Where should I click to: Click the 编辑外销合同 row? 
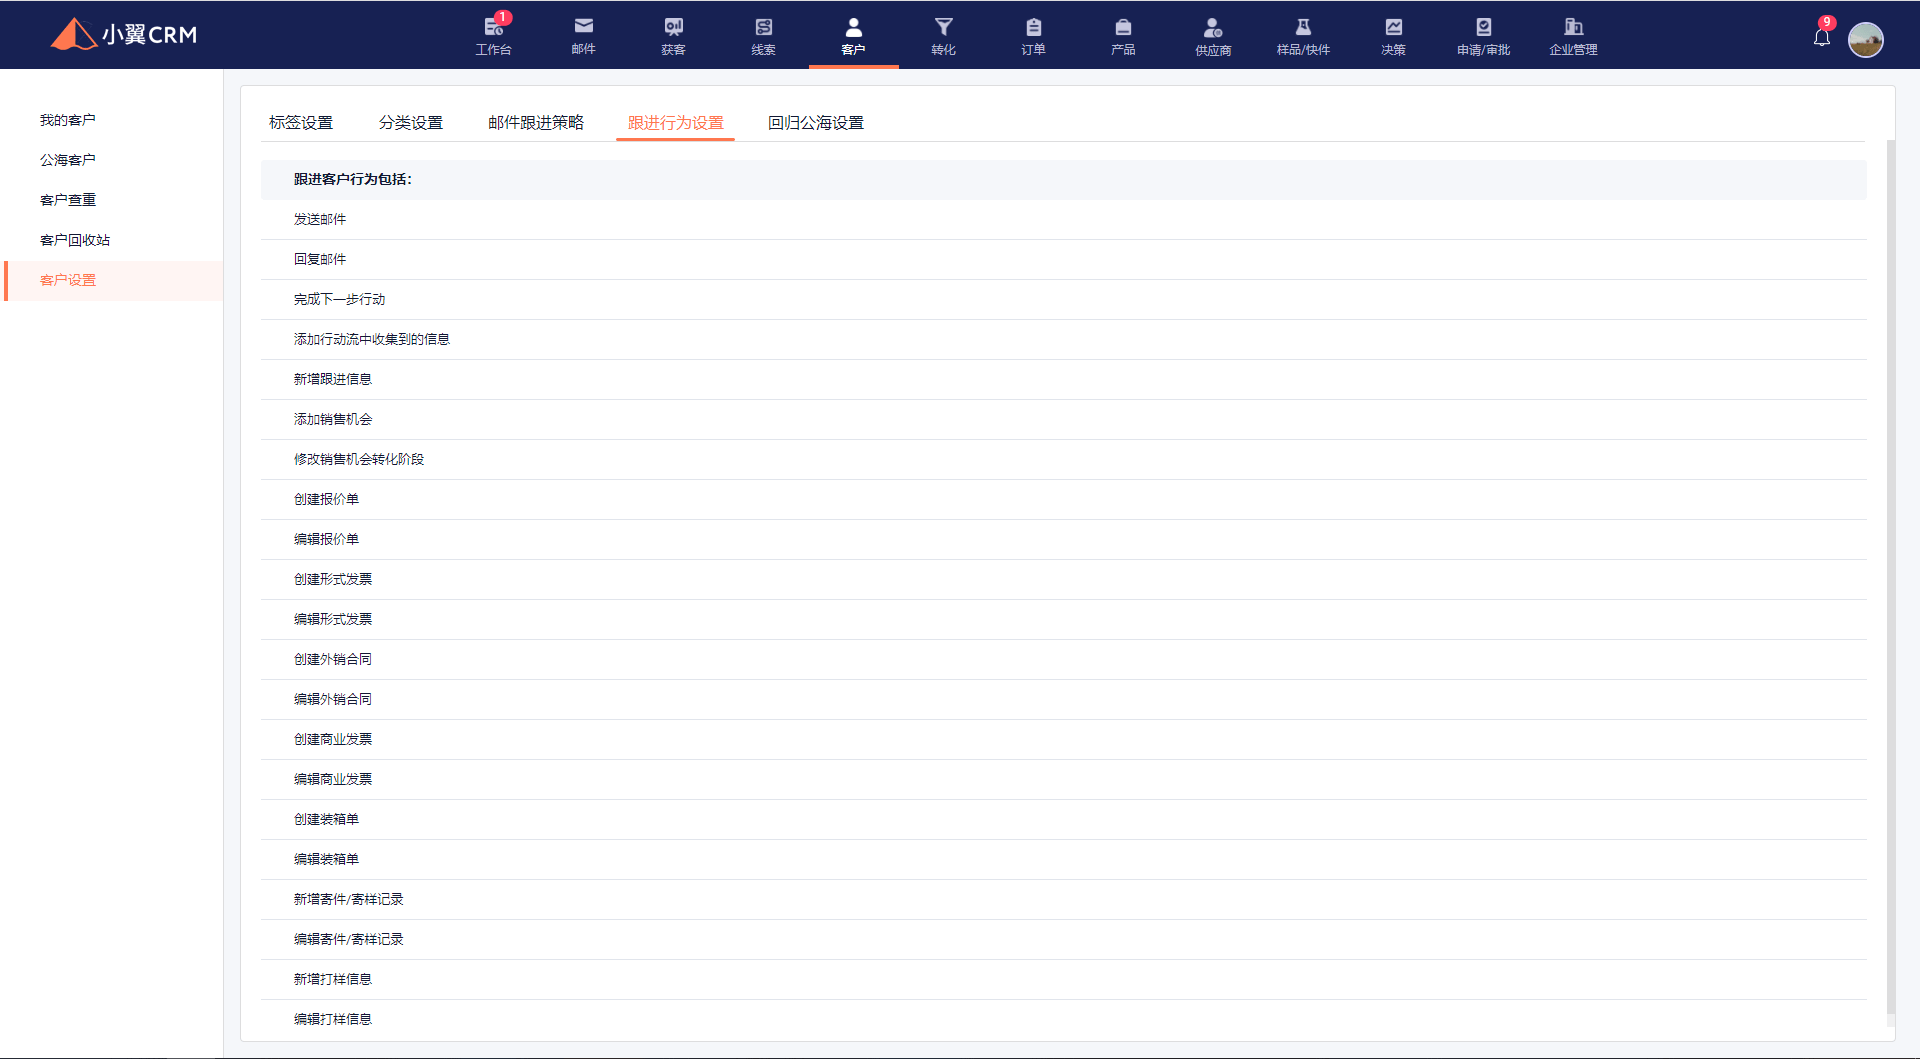click(1064, 699)
